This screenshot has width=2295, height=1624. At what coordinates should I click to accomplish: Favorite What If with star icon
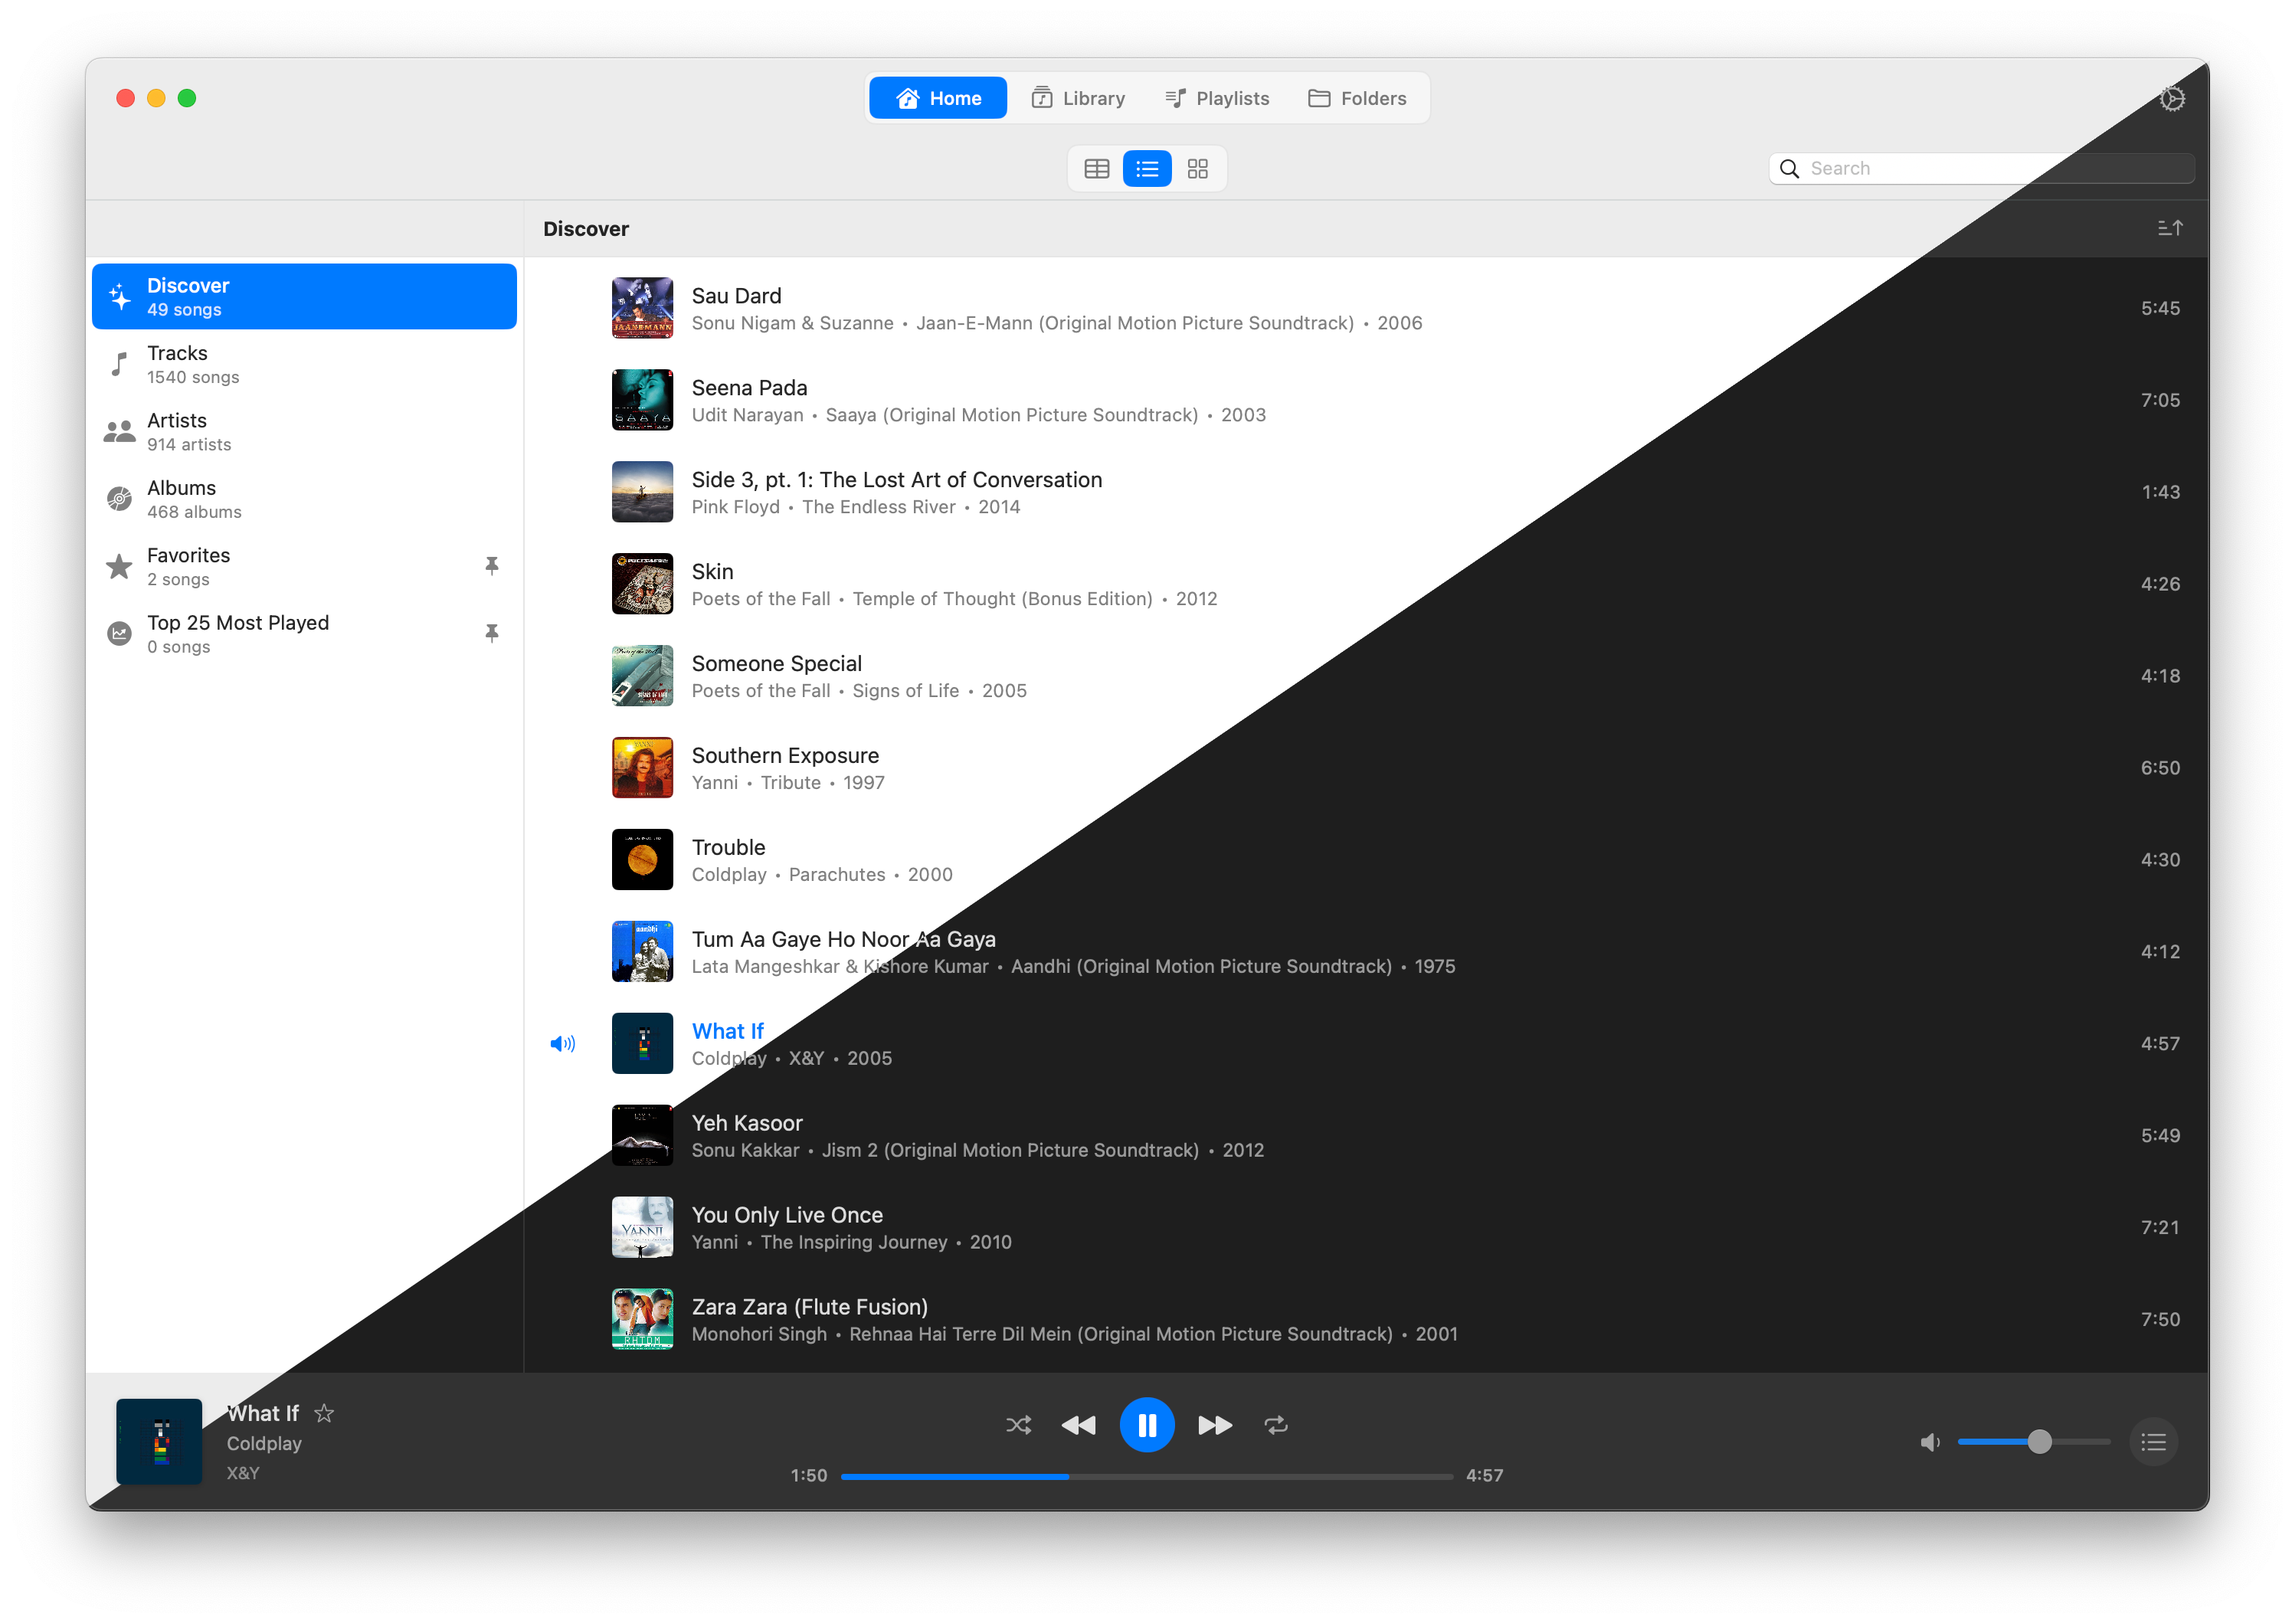click(324, 1413)
